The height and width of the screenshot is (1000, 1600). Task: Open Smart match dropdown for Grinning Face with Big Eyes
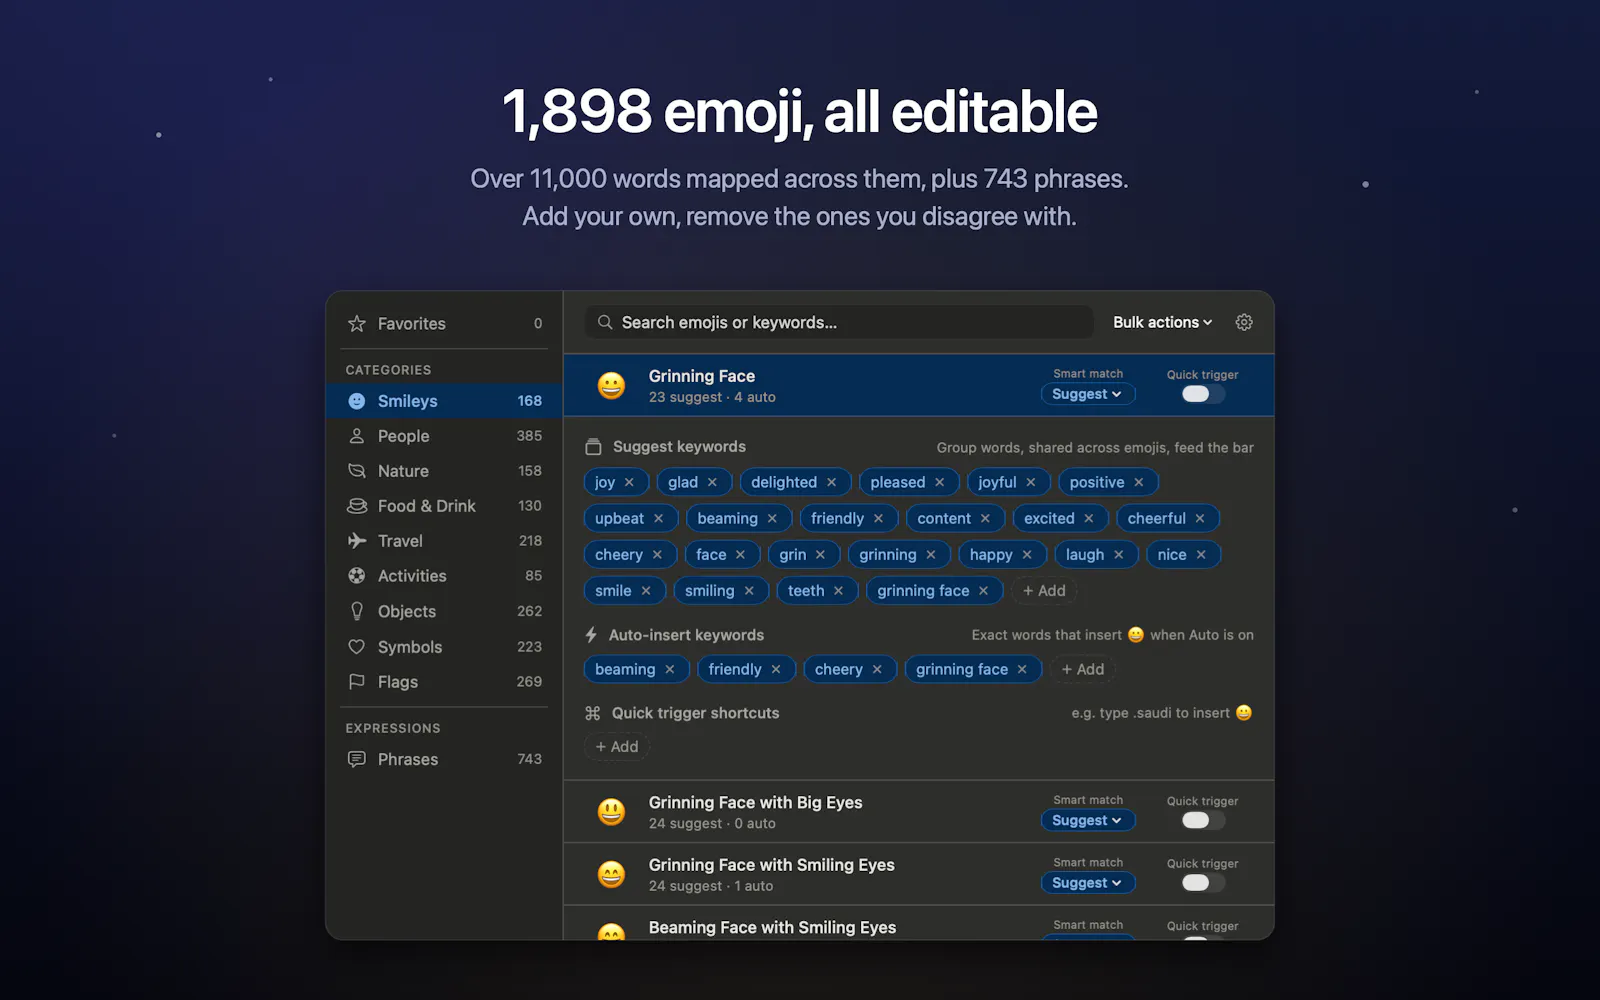point(1087,820)
